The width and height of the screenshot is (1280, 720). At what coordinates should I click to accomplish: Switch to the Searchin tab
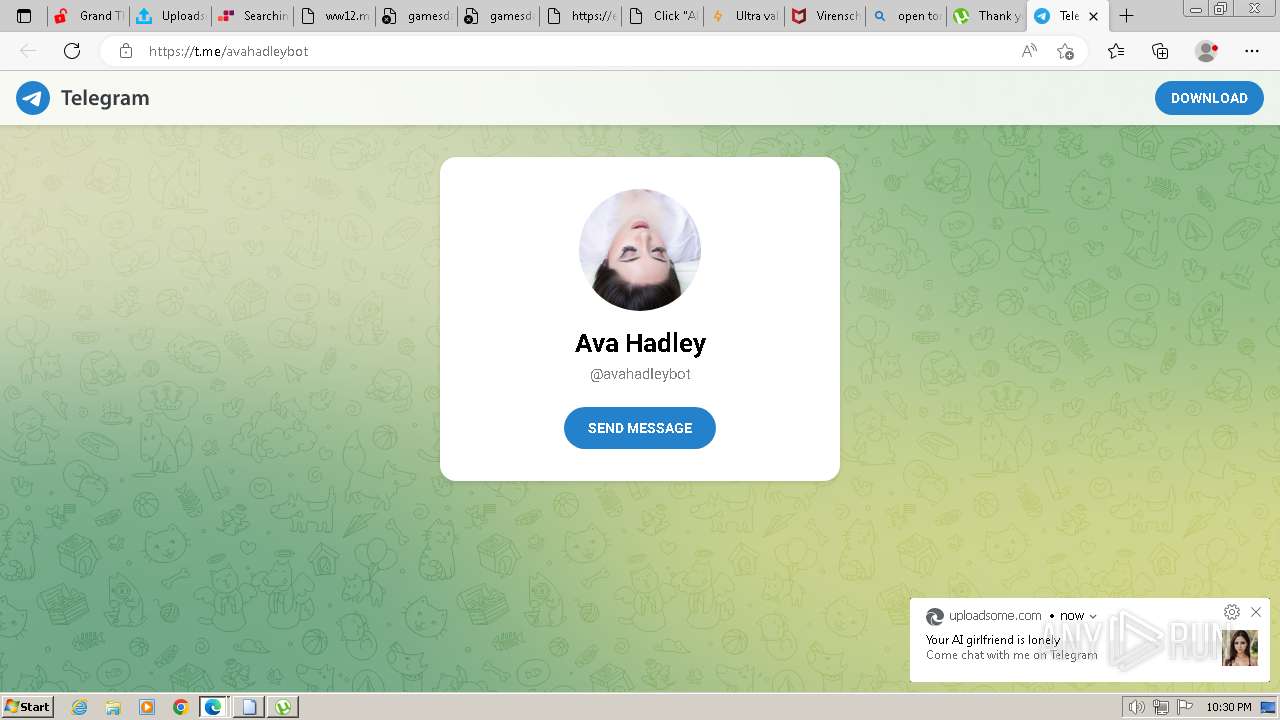(x=252, y=16)
